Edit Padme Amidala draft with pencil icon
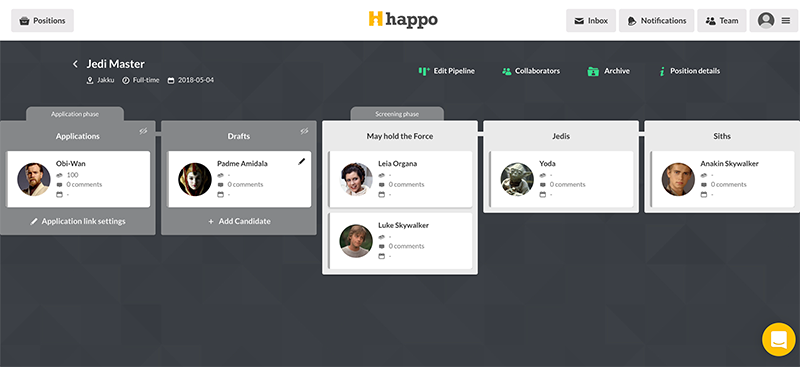Viewport: 800px width, 367px height. [x=302, y=162]
